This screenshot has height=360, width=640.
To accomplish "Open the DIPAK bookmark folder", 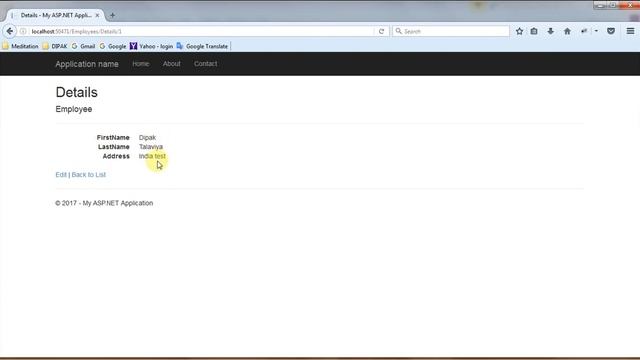I will coord(55,47).
